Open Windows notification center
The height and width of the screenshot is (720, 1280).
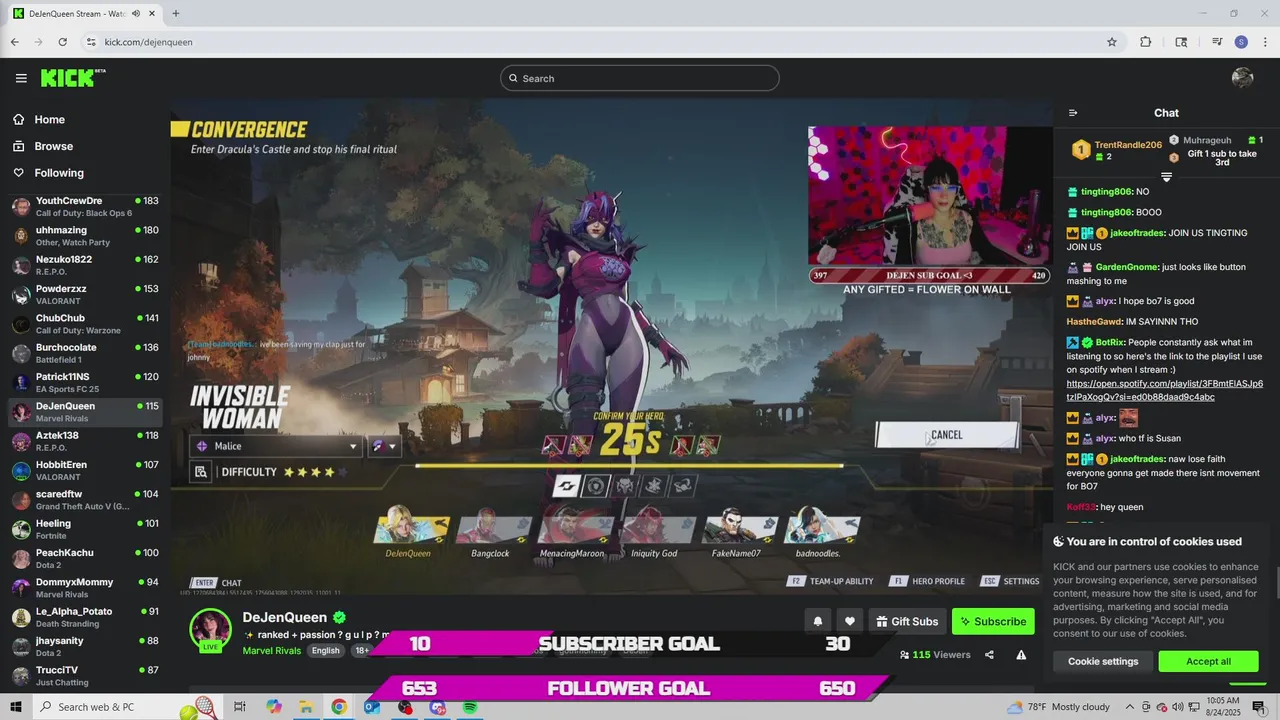[x=1259, y=707]
